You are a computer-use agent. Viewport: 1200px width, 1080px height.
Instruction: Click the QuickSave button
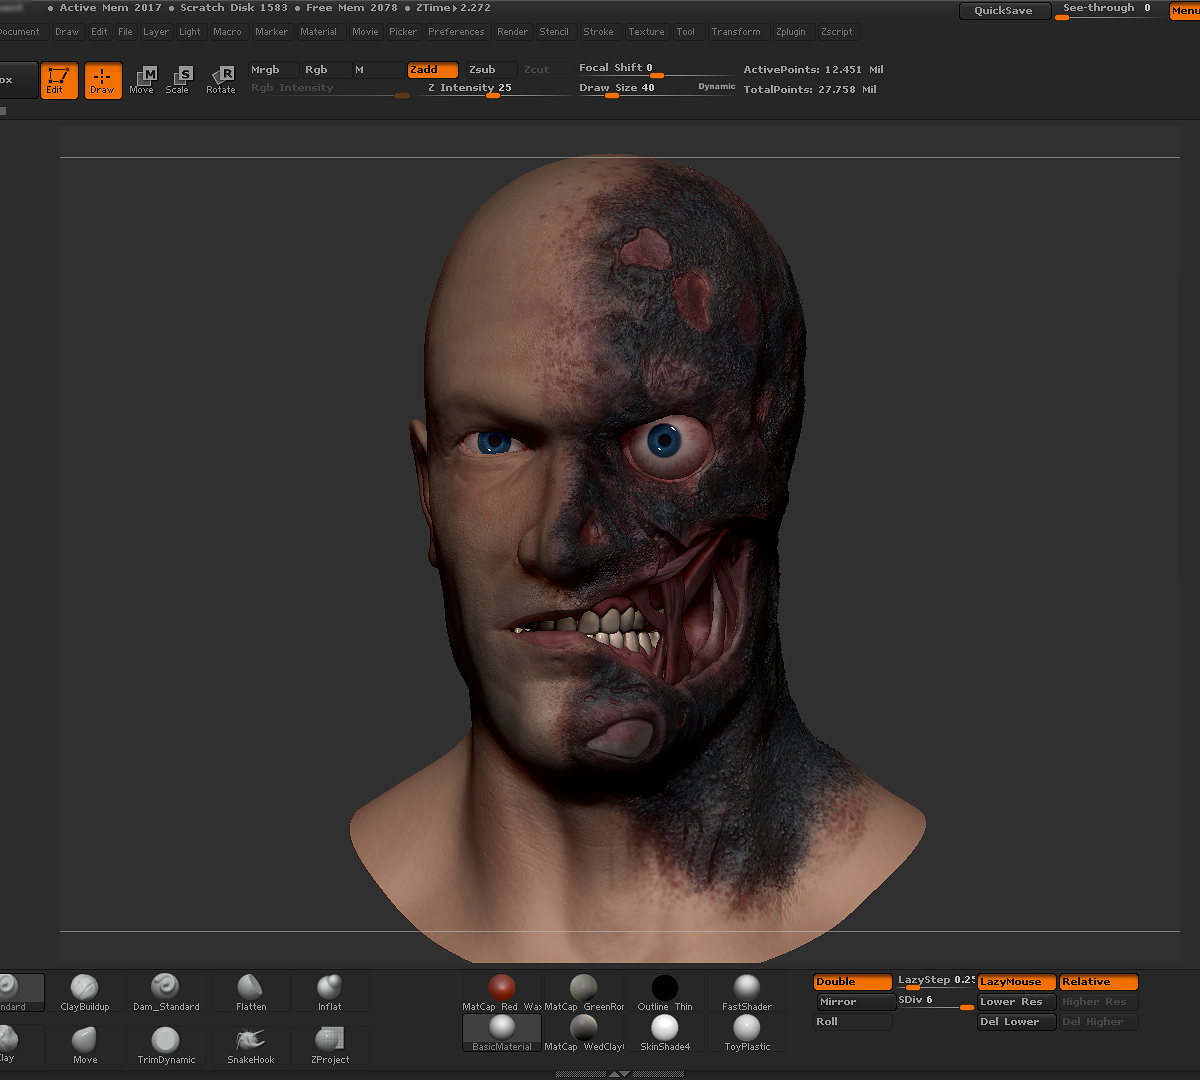(x=1004, y=11)
